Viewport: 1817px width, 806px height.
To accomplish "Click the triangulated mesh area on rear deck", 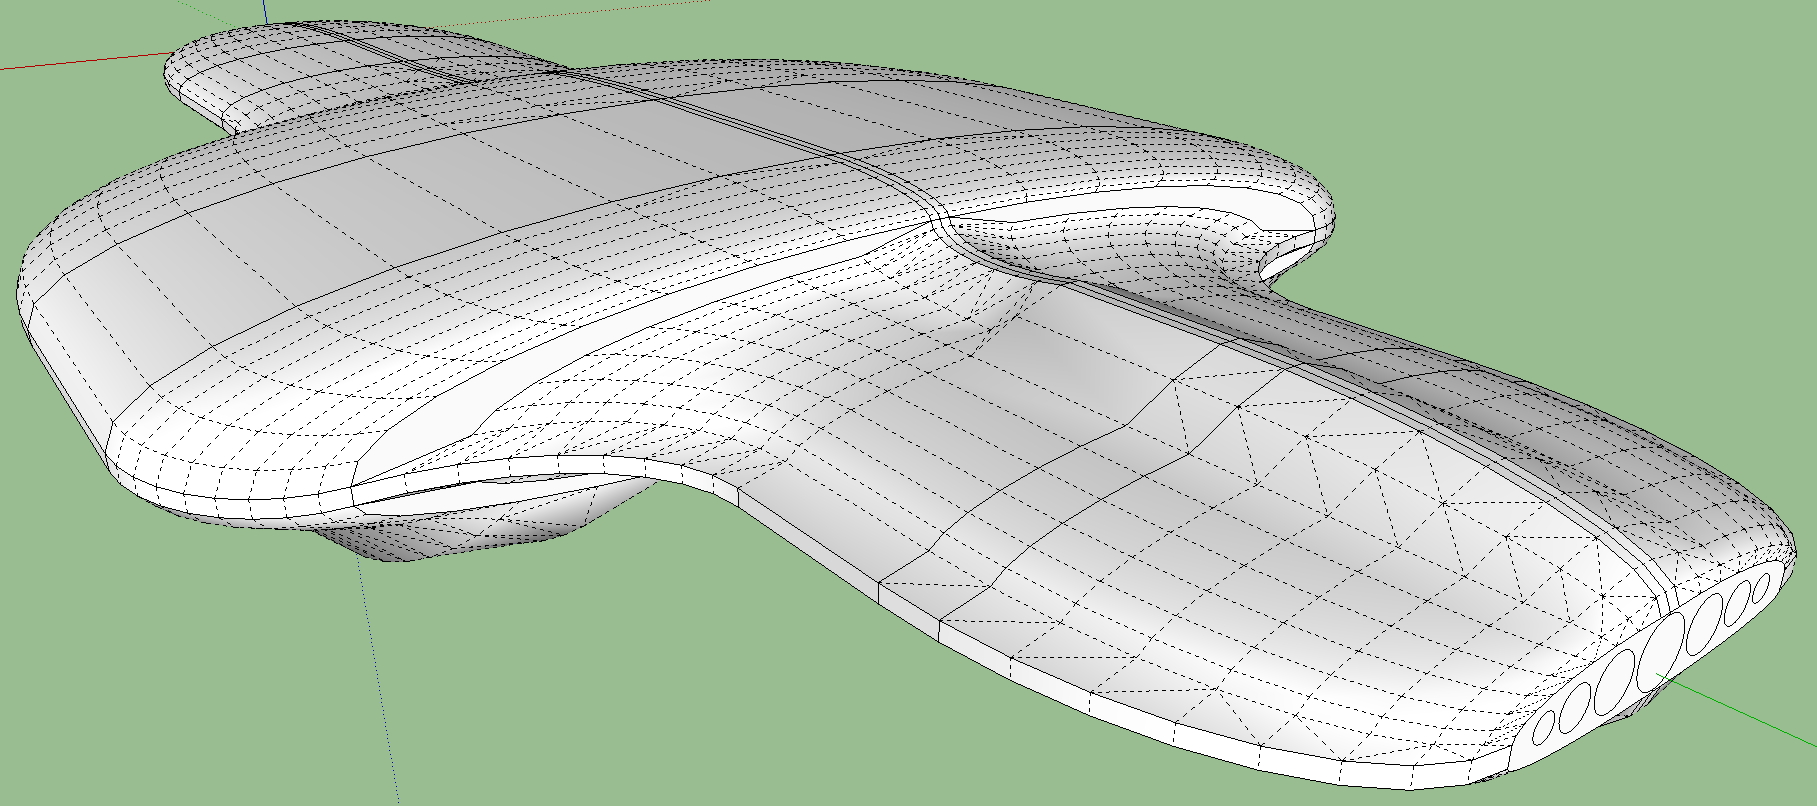I will pyautogui.click(x=1400, y=500).
